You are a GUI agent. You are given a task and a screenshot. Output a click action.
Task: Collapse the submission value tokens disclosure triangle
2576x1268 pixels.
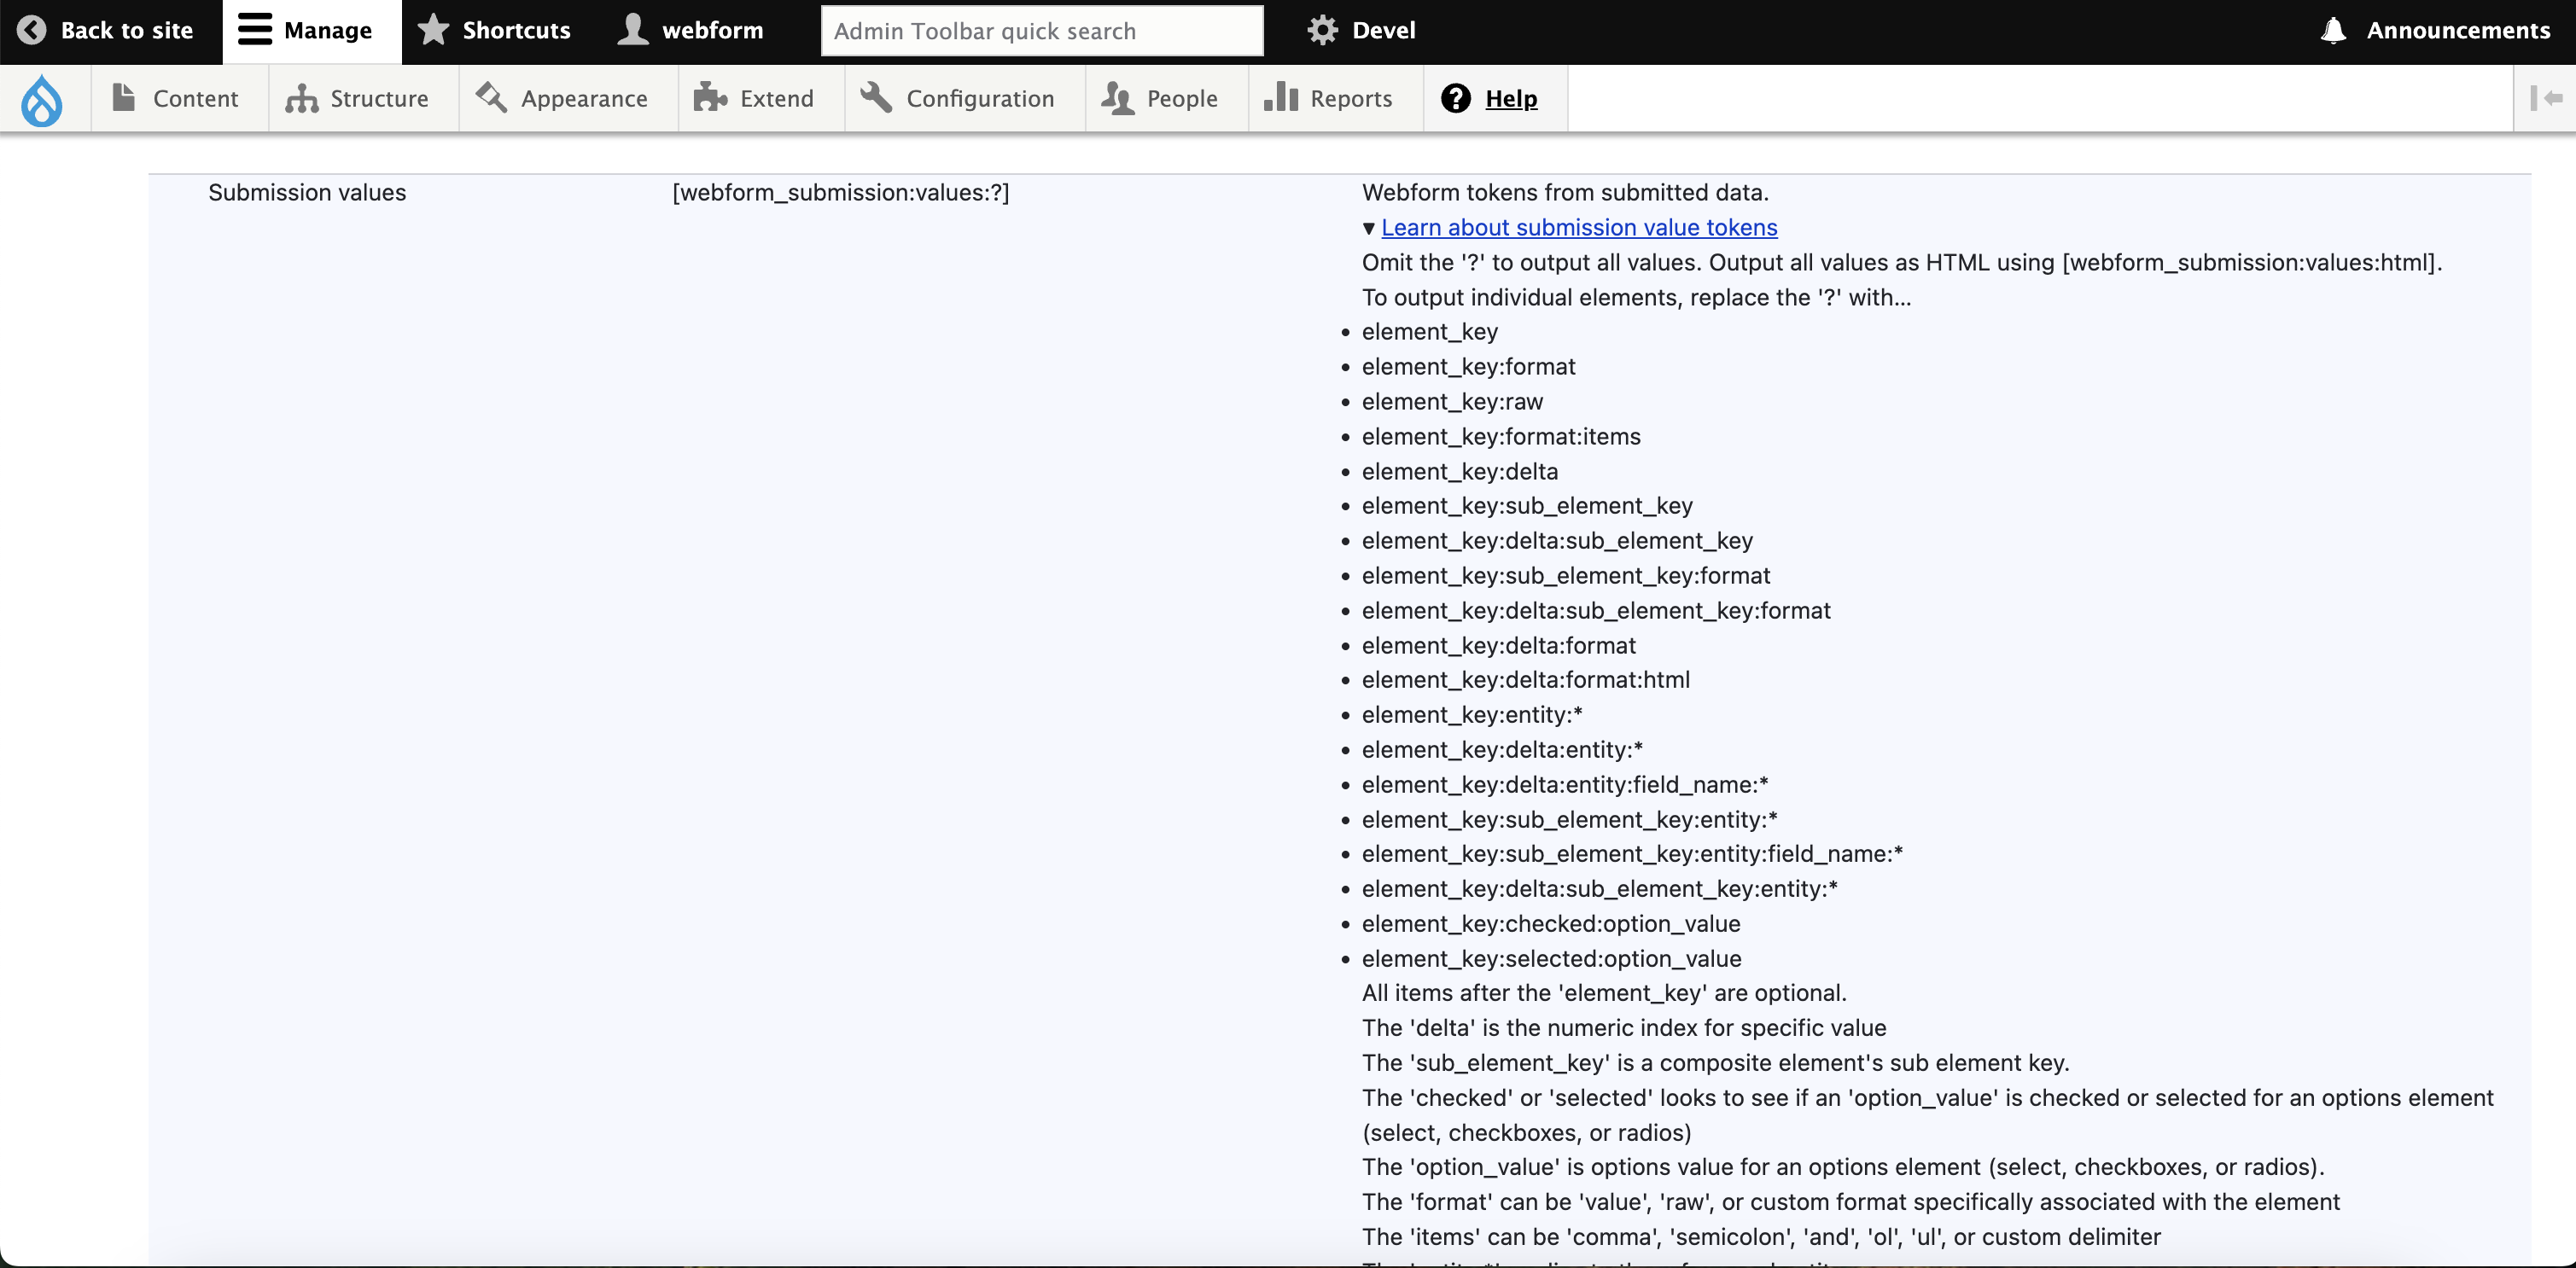pos(1369,228)
